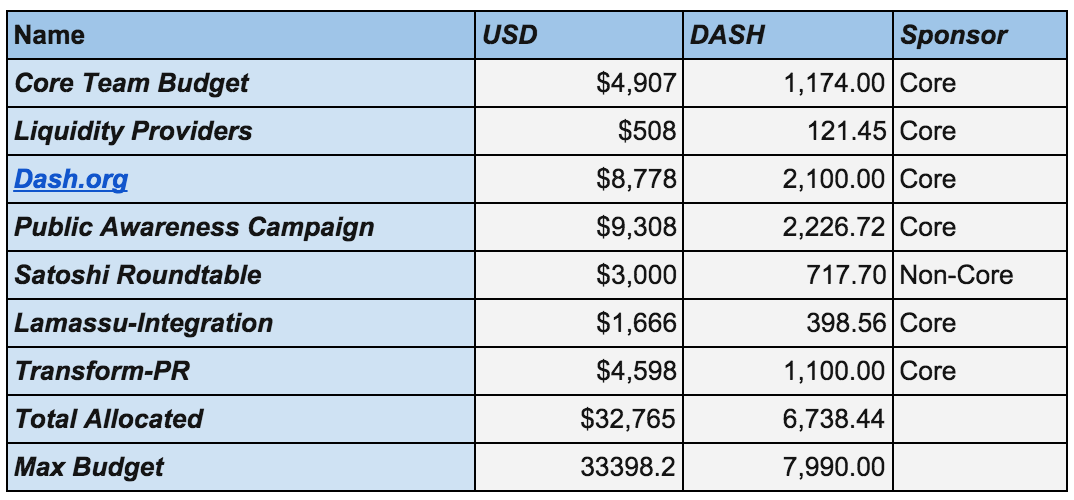1074x500 pixels.
Task: Click the Liquidity Providers name cell
Action: [241, 131]
